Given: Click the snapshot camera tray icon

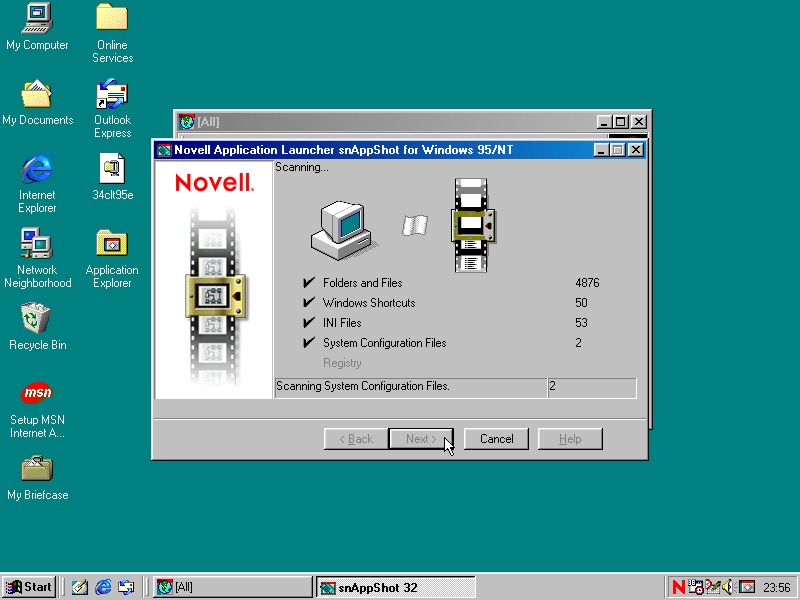Looking at the screenshot, I should [747, 587].
